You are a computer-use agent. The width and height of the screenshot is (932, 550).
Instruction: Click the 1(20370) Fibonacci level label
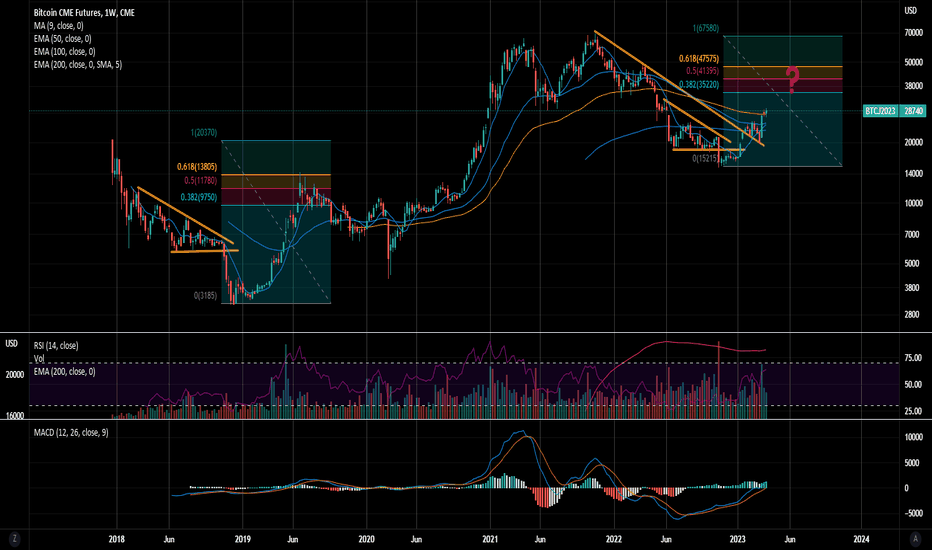pyautogui.click(x=203, y=133)
